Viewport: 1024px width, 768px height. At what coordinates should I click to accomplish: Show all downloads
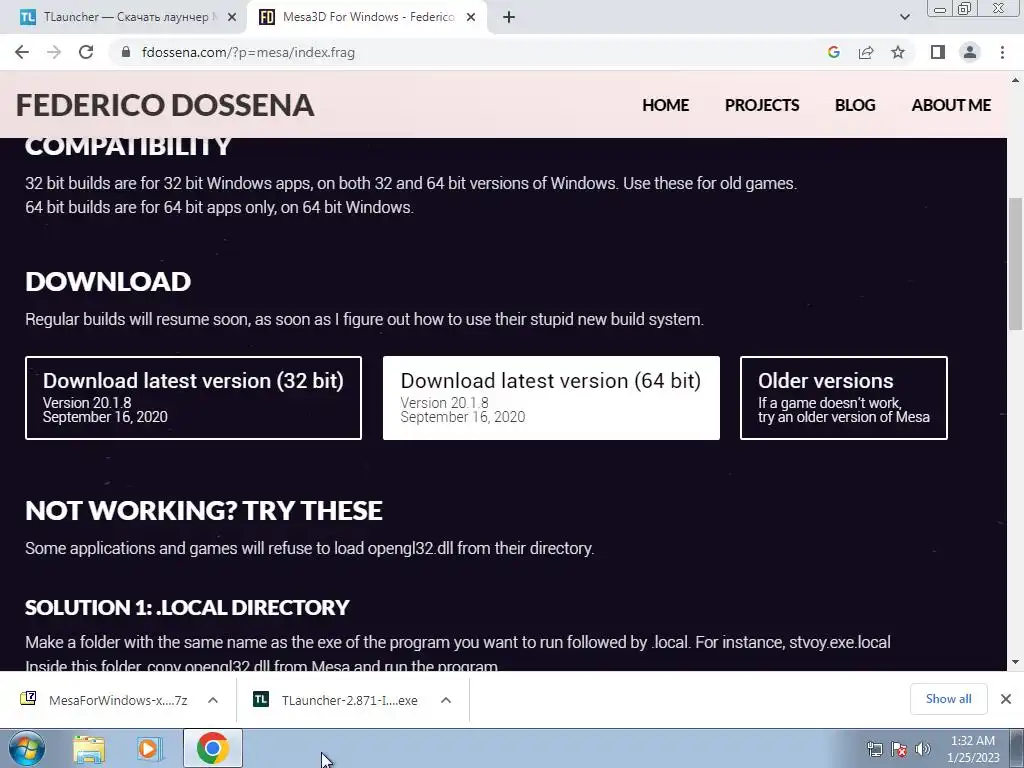948,699
